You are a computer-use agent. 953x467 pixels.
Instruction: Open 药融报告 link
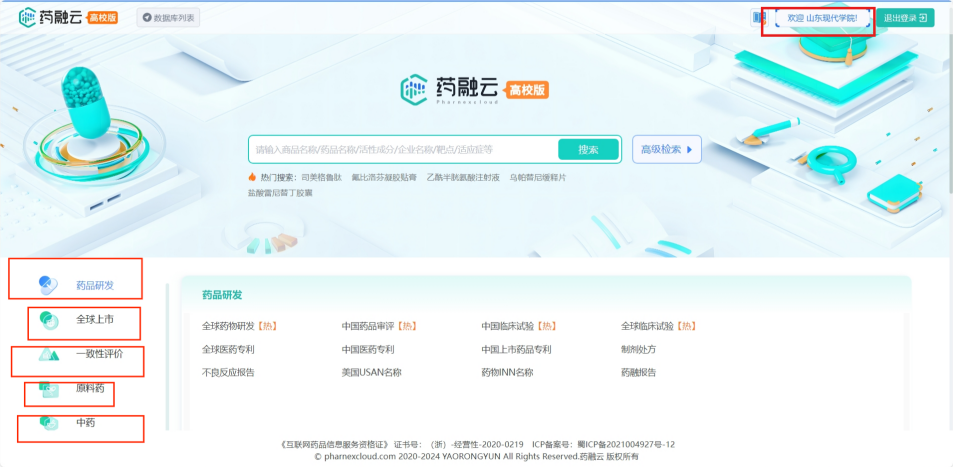638,373
